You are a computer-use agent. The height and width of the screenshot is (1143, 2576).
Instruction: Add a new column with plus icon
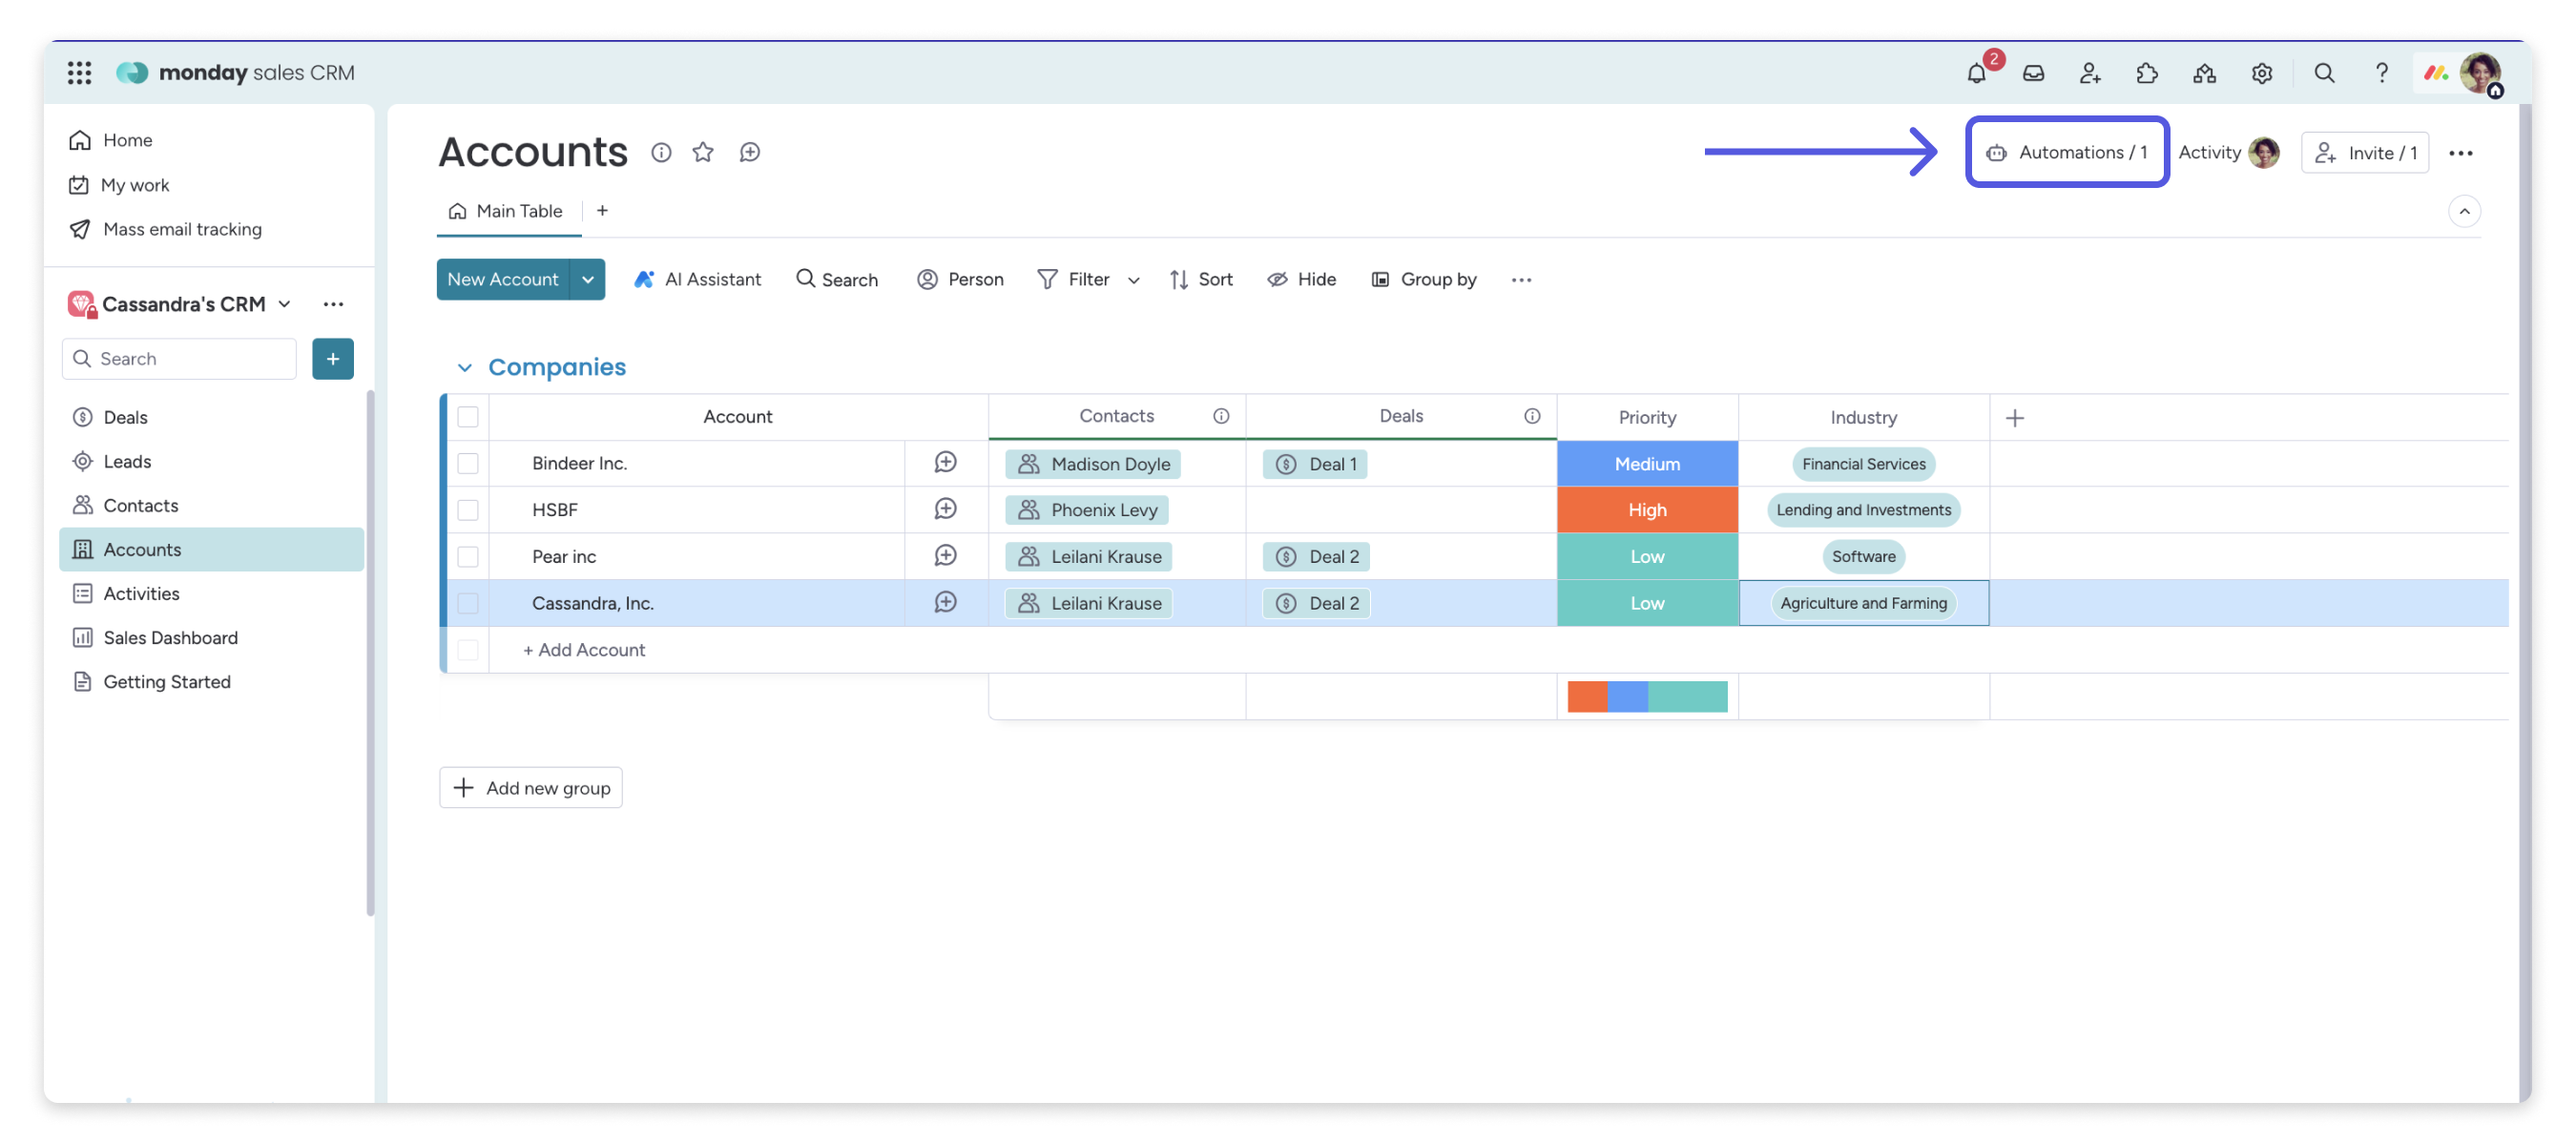pos(2014,418)
